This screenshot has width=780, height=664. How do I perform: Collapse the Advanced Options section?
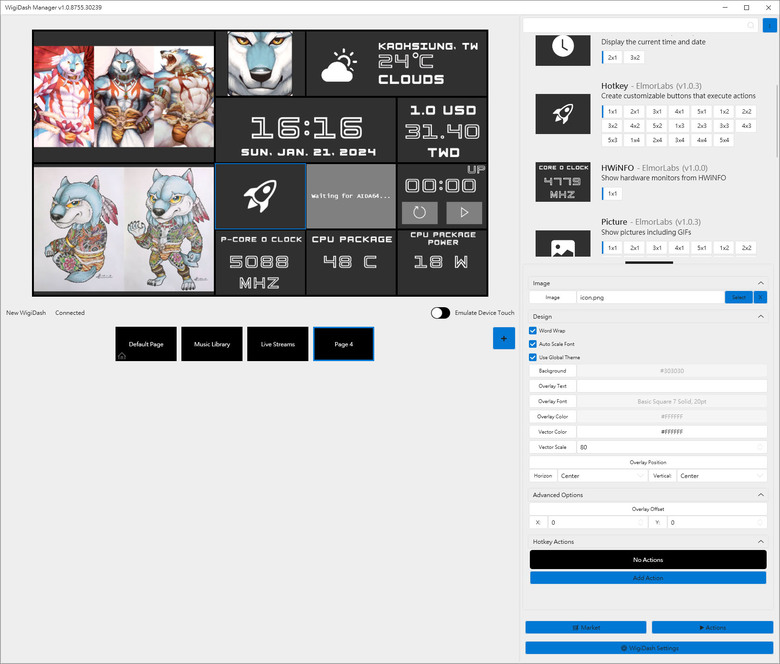pyautogui.click(x=761, y=495)
